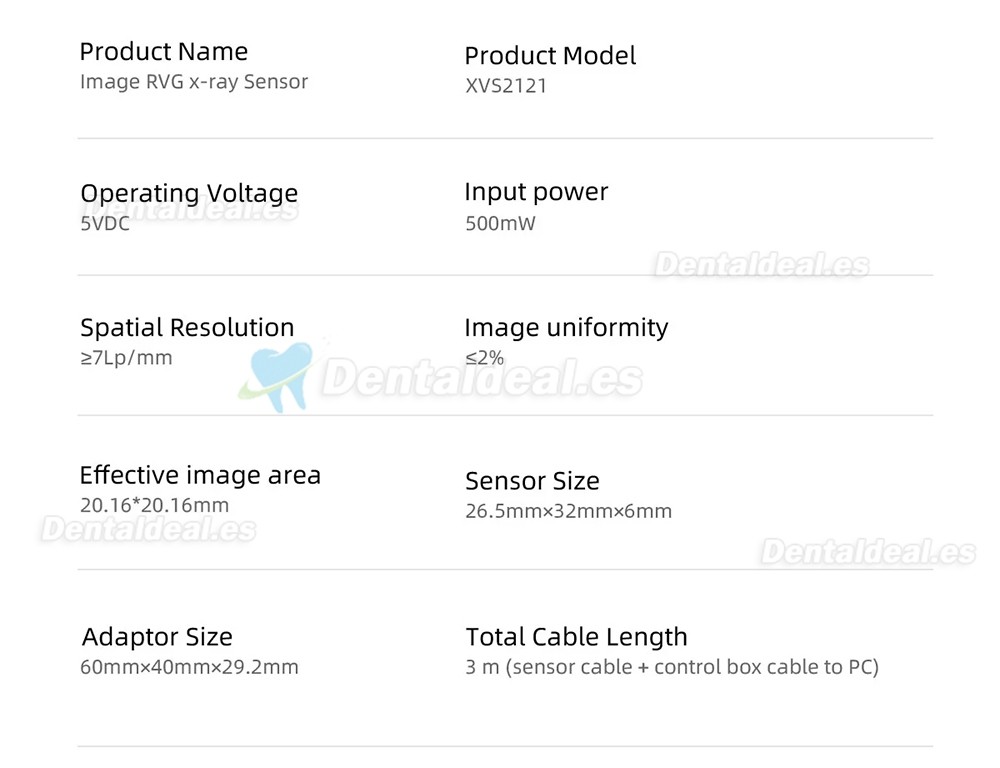Screen dimensions: 1000x768
Task: Select the Image uniformity heading
Action: pyautogui.click(x=566, y=328)
